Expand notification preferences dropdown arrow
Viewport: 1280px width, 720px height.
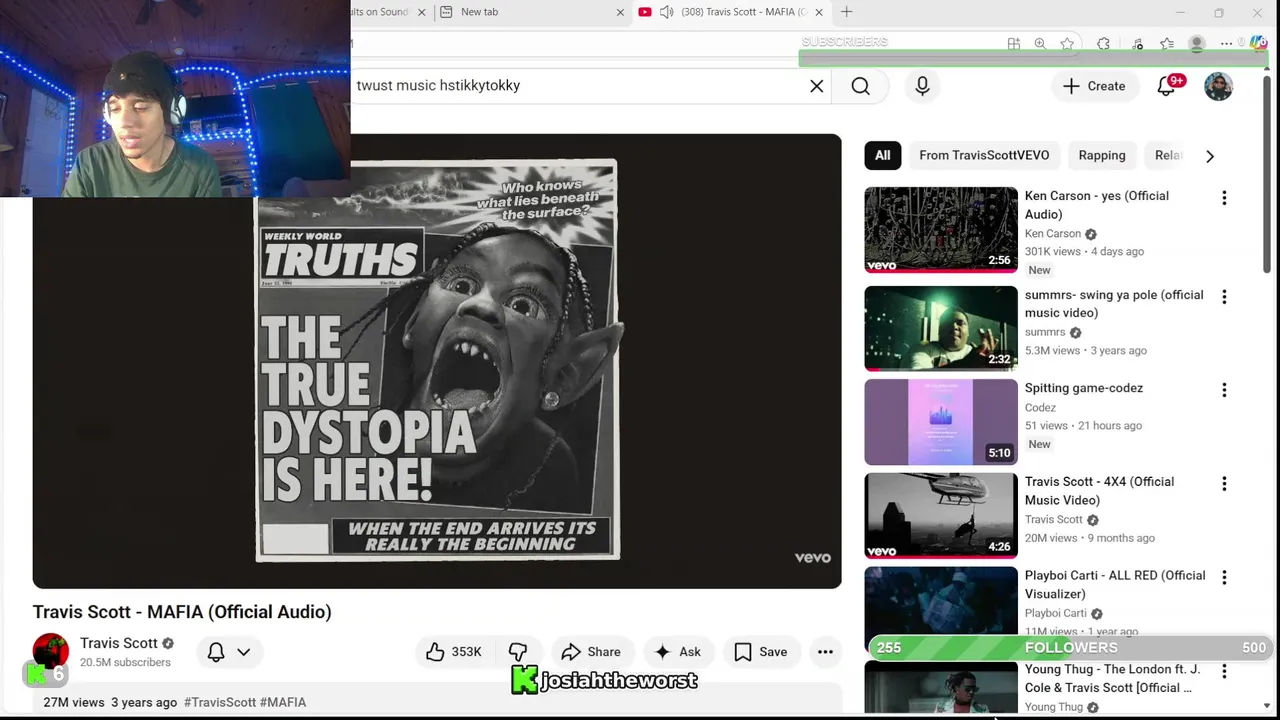tap(243, 652)
